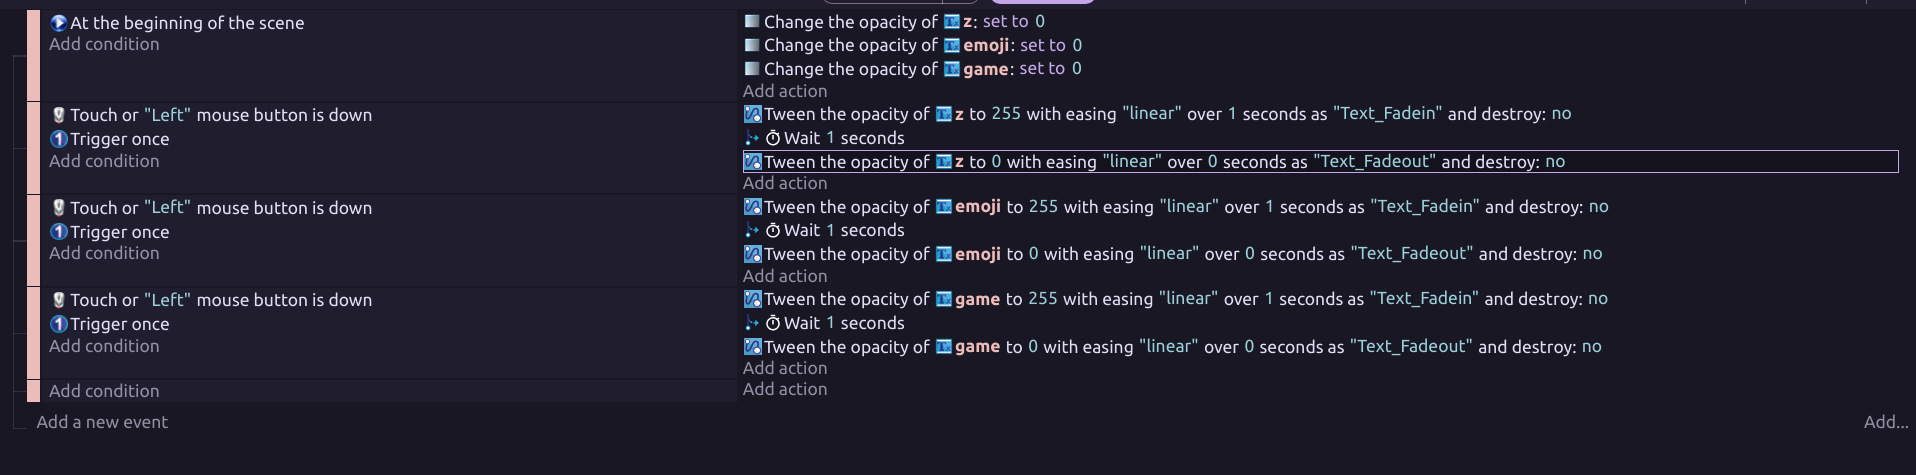1916x475 pixels.
Task: Click game object icon in 'set to 0' action
Action: (951, 69)
